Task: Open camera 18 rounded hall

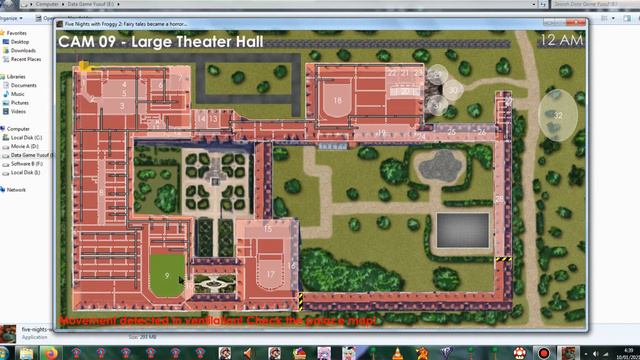Action: (338, 100)
